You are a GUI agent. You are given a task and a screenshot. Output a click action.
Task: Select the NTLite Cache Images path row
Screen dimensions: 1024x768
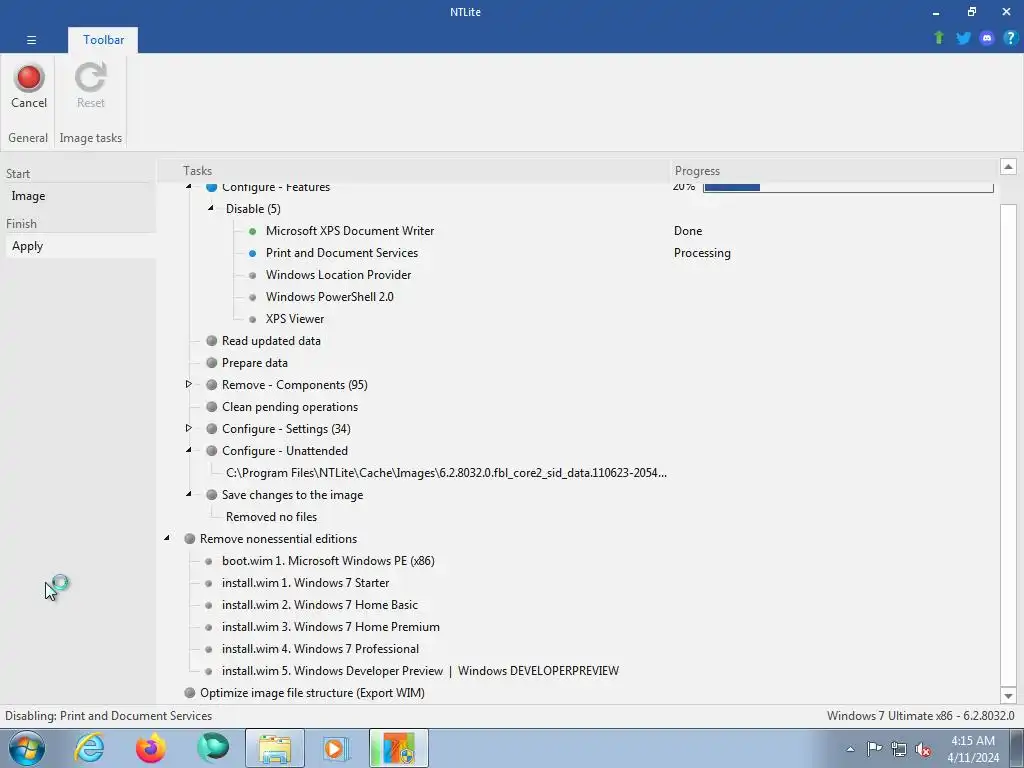pos(446,473)
